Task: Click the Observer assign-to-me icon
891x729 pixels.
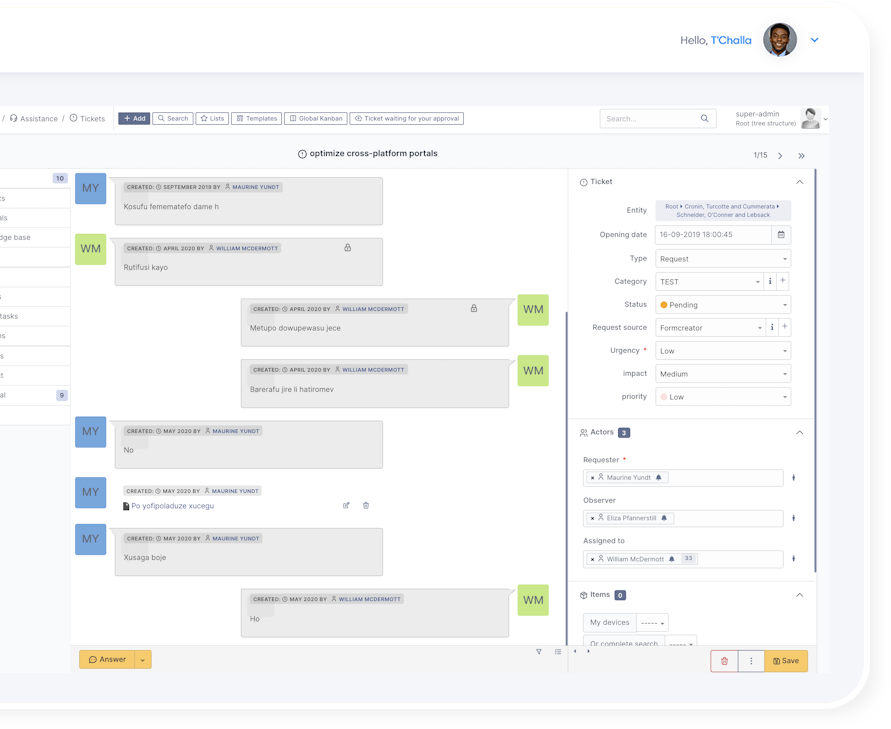Action: 794,518
